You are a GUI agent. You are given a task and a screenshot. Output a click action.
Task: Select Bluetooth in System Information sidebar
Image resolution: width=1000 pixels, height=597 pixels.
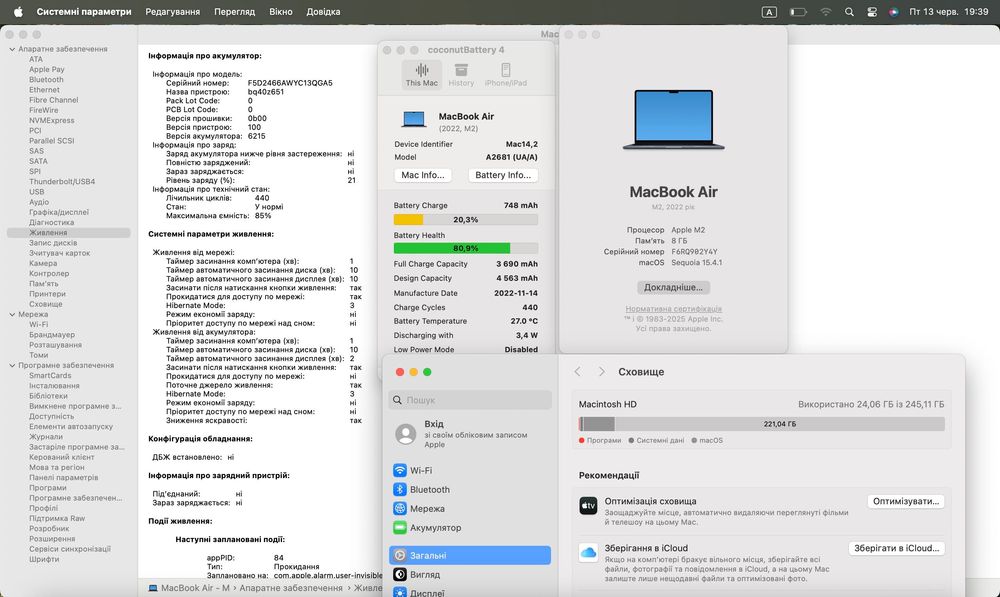[46, 80]
